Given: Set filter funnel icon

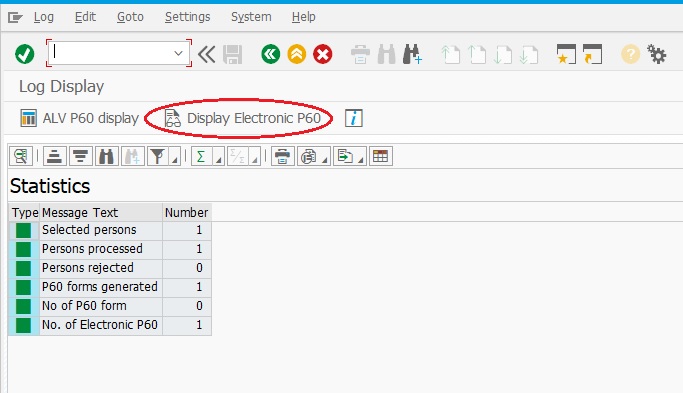Looking at the screenshot, I should (158, 156).
